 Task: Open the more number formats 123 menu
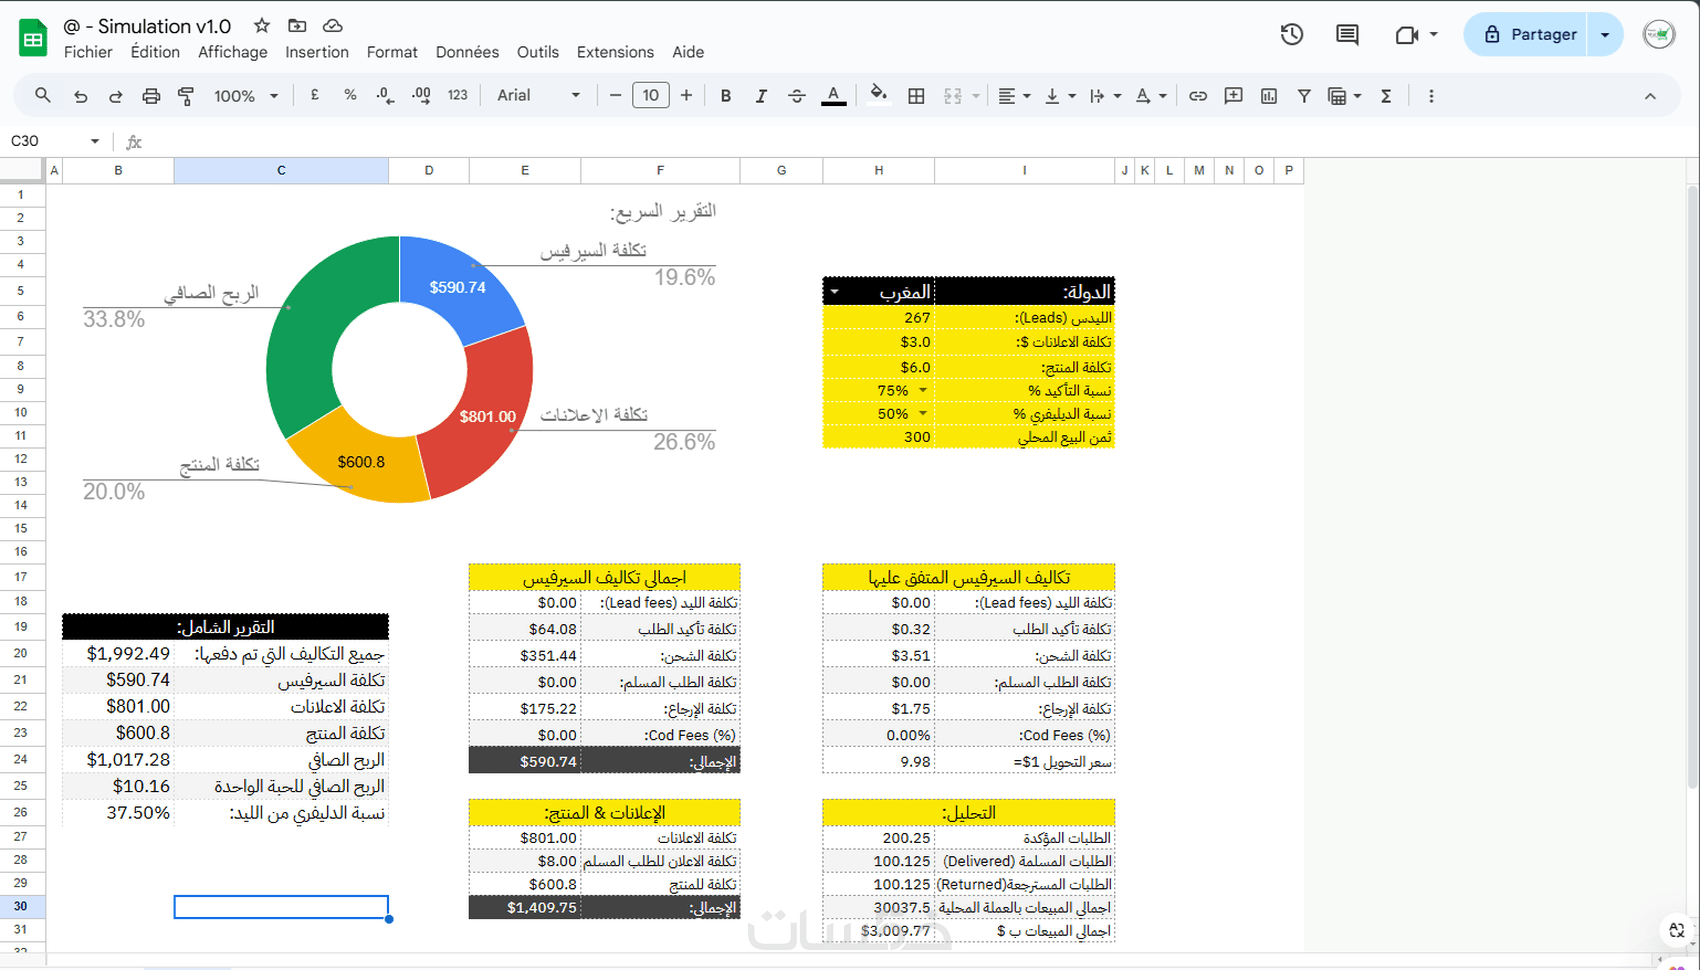(x=458, y=96)
